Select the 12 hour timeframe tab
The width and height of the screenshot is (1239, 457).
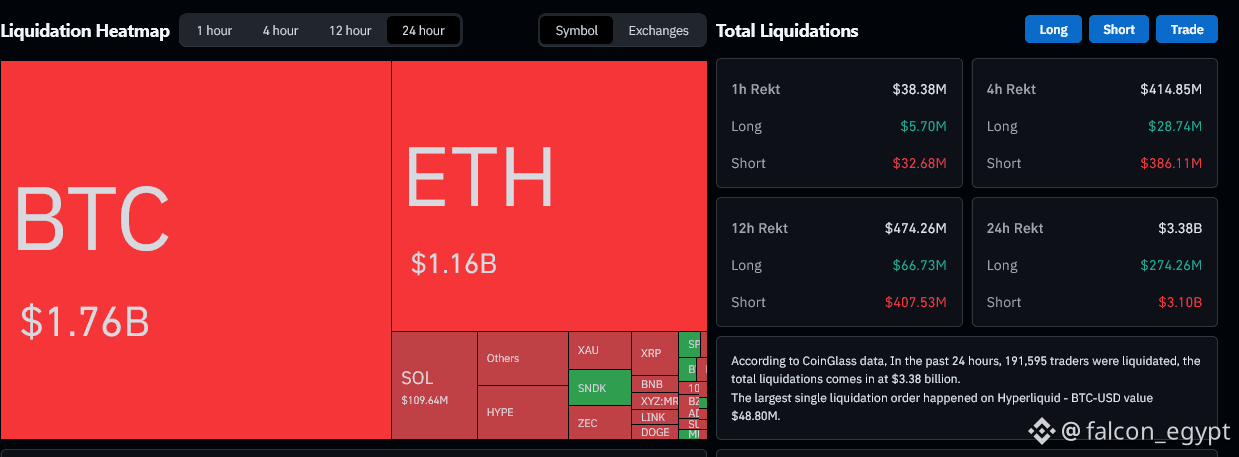[x=350, y=30]
